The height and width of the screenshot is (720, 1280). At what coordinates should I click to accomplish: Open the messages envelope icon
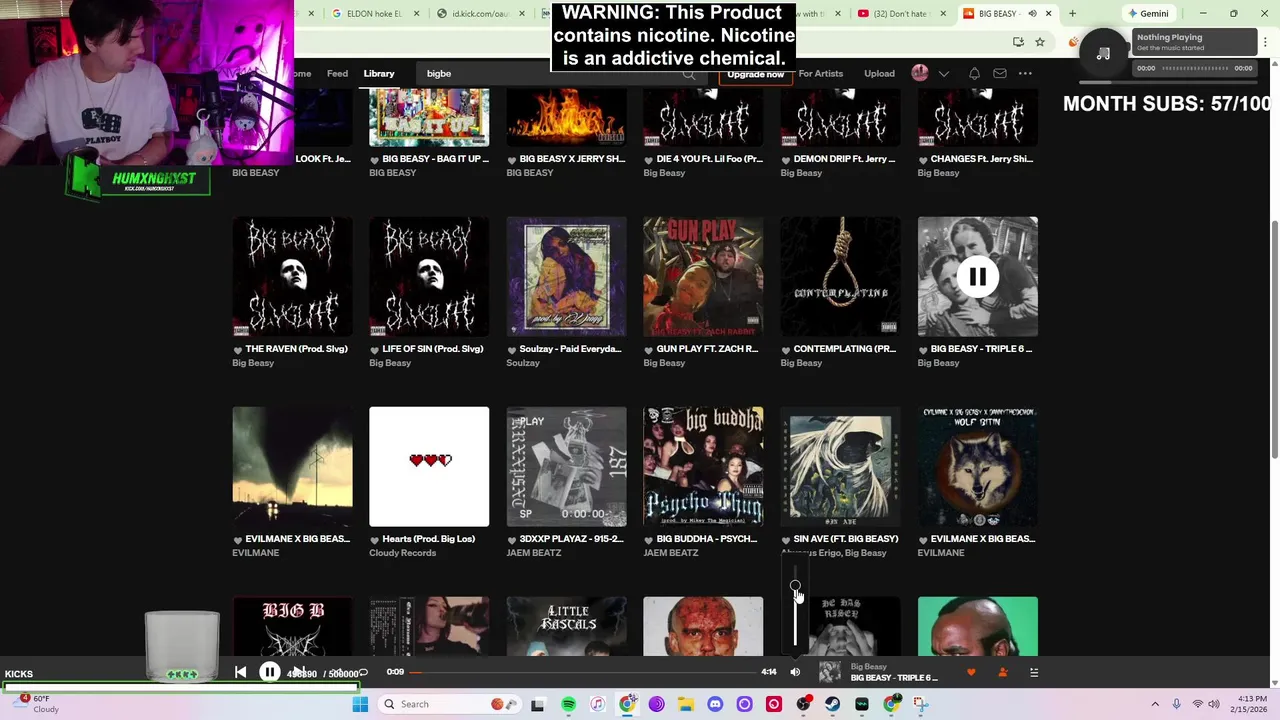[999, 73]
